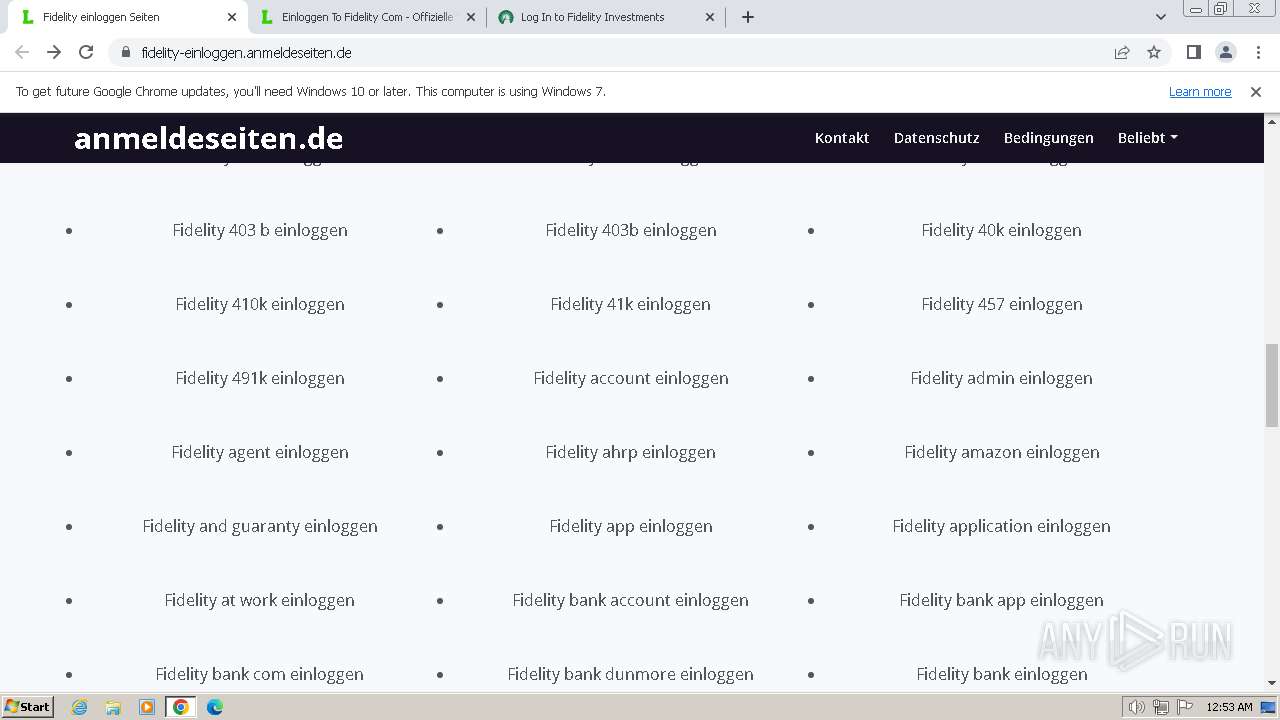This screenshot has height=720, width=1280.
Task: Click the scrollbar down arrow
Action: click(x=1272, y=683)
